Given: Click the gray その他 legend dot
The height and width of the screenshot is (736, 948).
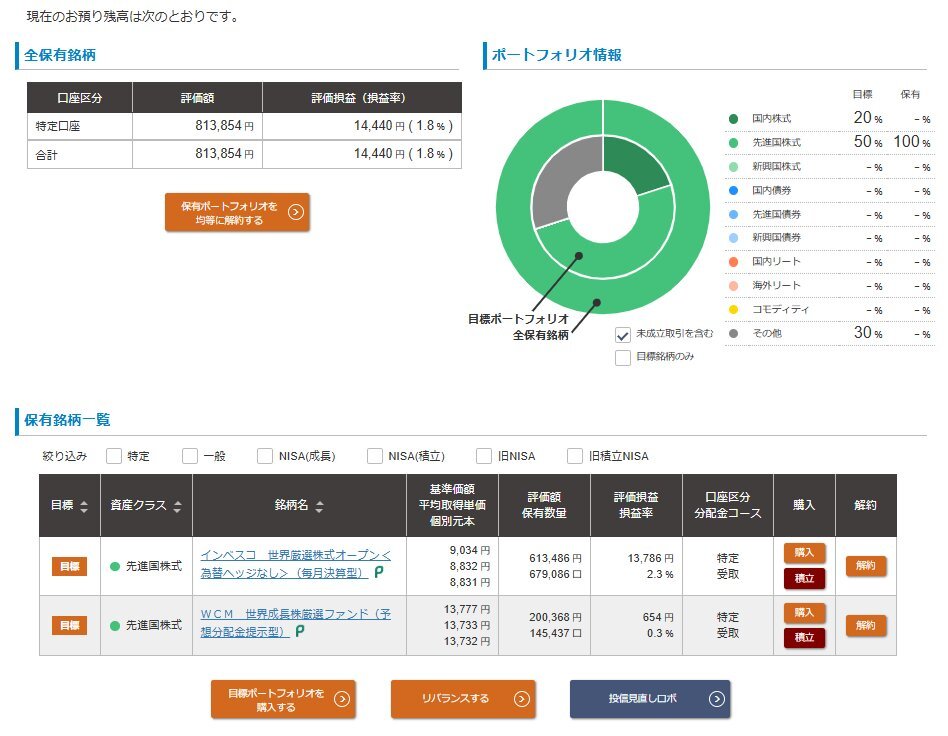Looking at the screenshot, I should (733, 333).
